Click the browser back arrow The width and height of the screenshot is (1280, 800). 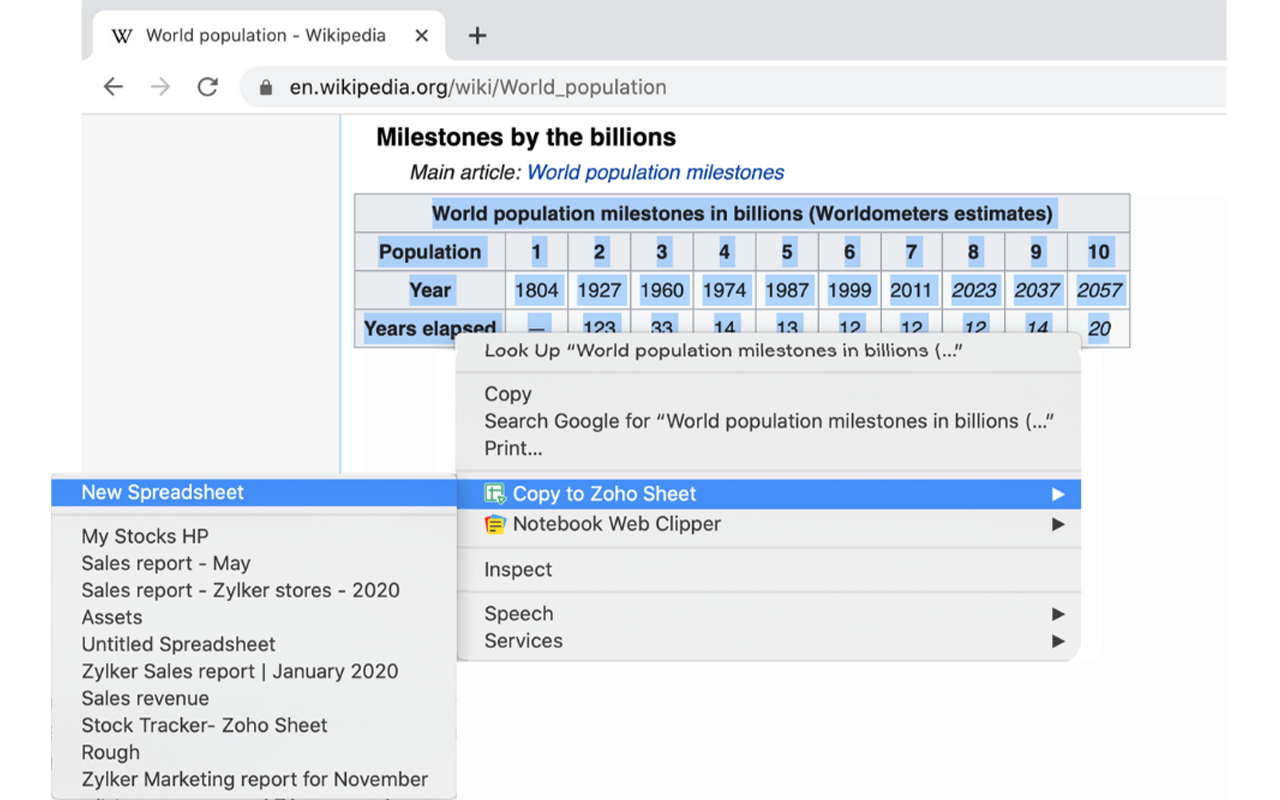click(113, 87)
